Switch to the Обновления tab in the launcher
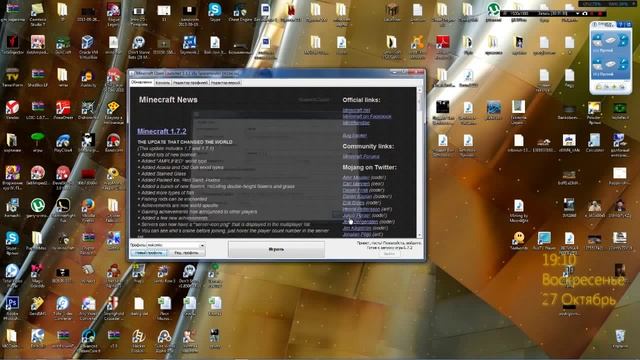Image resolution: width=640 pixels, height=360 pixels. (142, 82)
